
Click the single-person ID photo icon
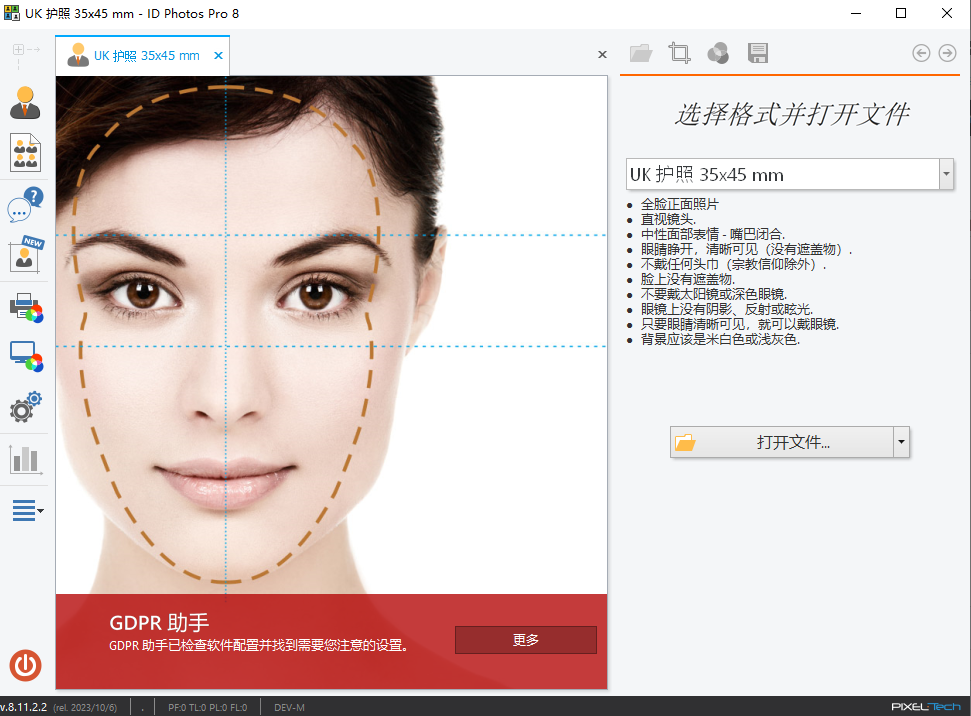(x=26, y=102)
